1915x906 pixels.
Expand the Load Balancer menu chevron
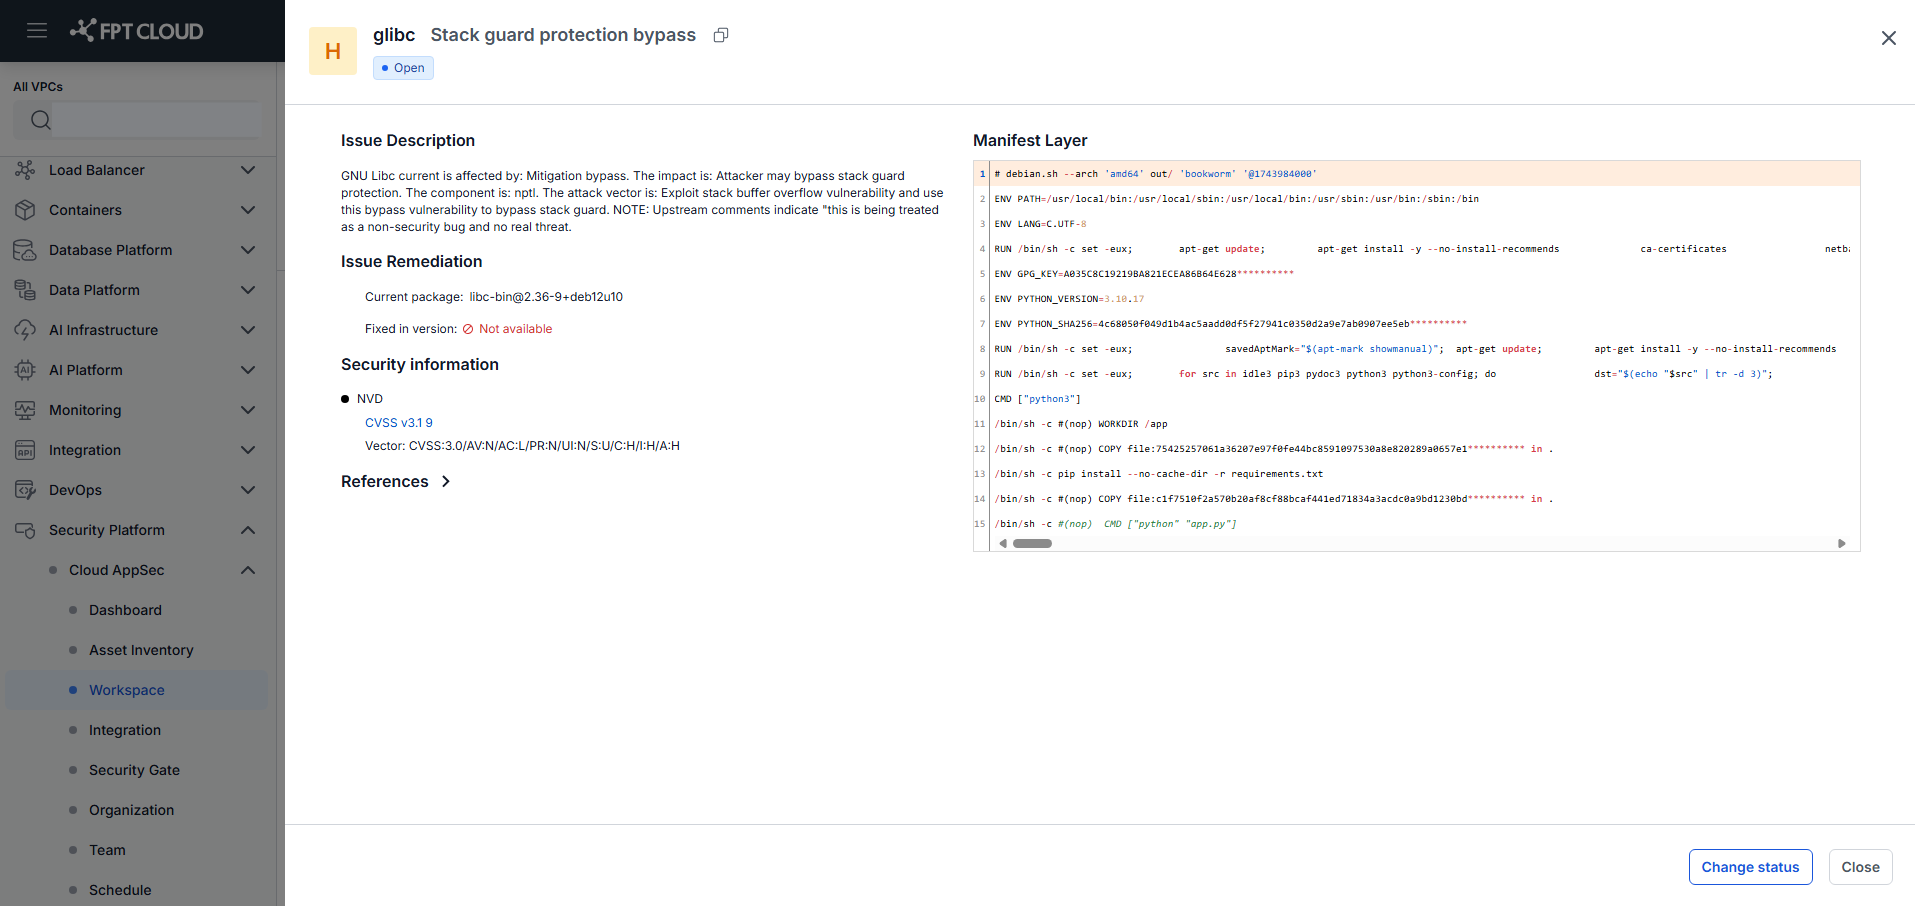click(248, 170)
